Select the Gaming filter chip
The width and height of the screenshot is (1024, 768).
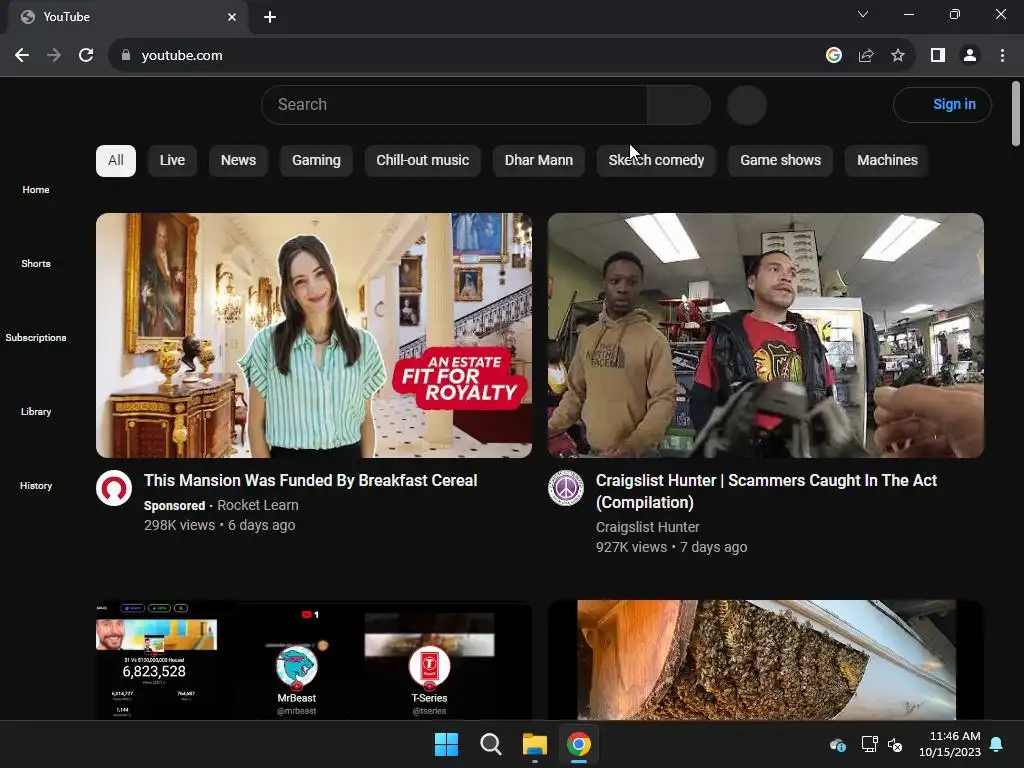click(316, 161)
